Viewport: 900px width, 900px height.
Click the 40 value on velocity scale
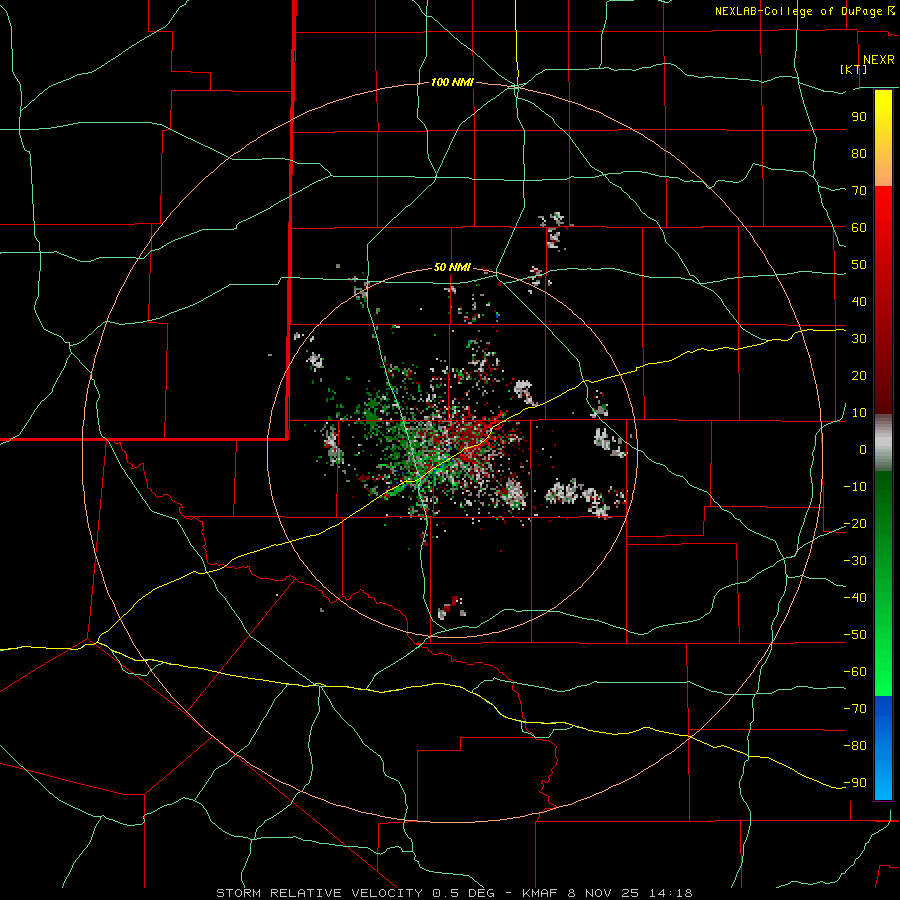[859, 301]
